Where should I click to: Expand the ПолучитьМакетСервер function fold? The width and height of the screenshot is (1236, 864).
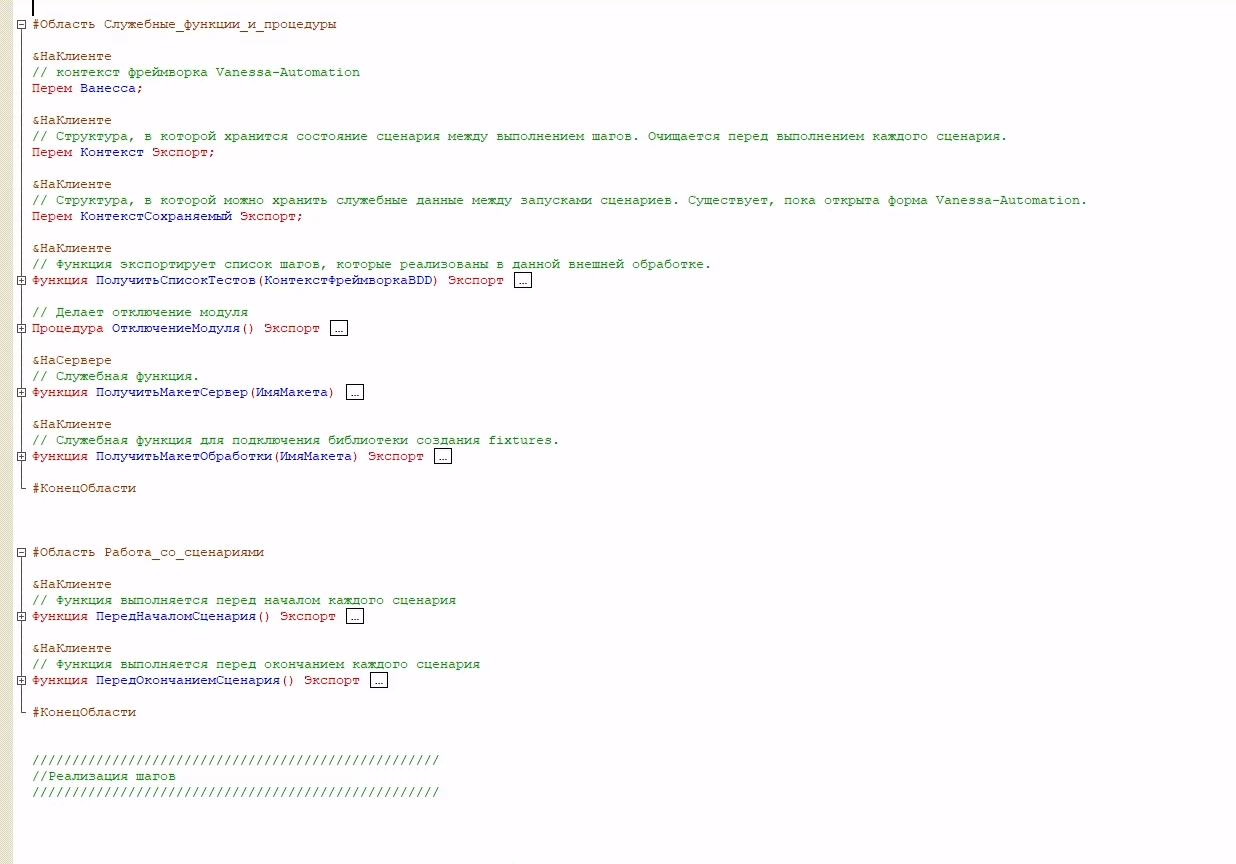[x=21, y=393]
